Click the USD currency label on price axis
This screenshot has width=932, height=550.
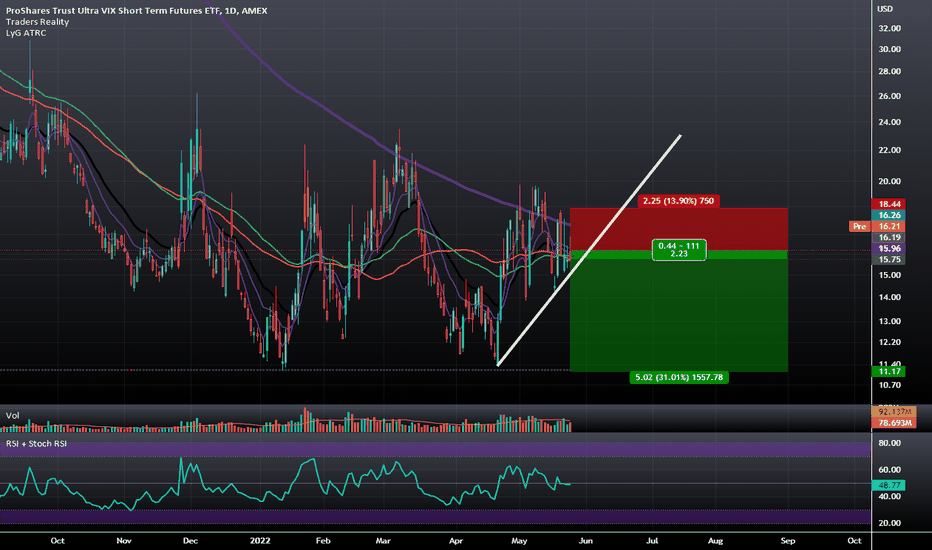[x=885, y=9]
